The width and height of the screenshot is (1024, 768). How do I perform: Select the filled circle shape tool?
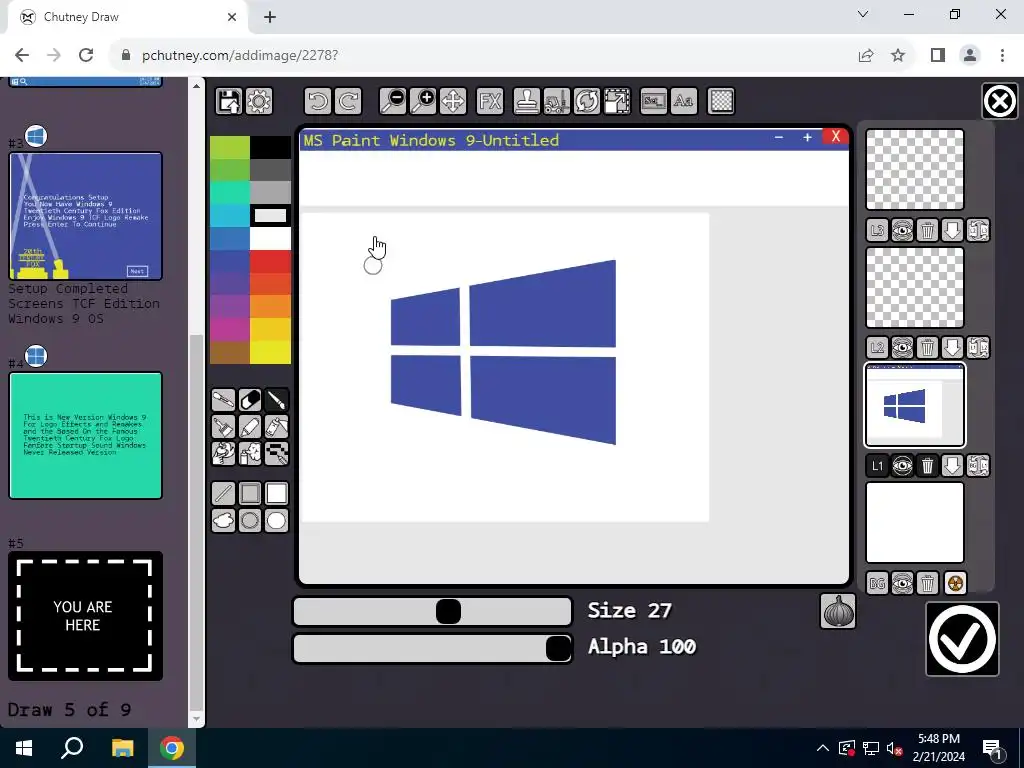(277, 520)
